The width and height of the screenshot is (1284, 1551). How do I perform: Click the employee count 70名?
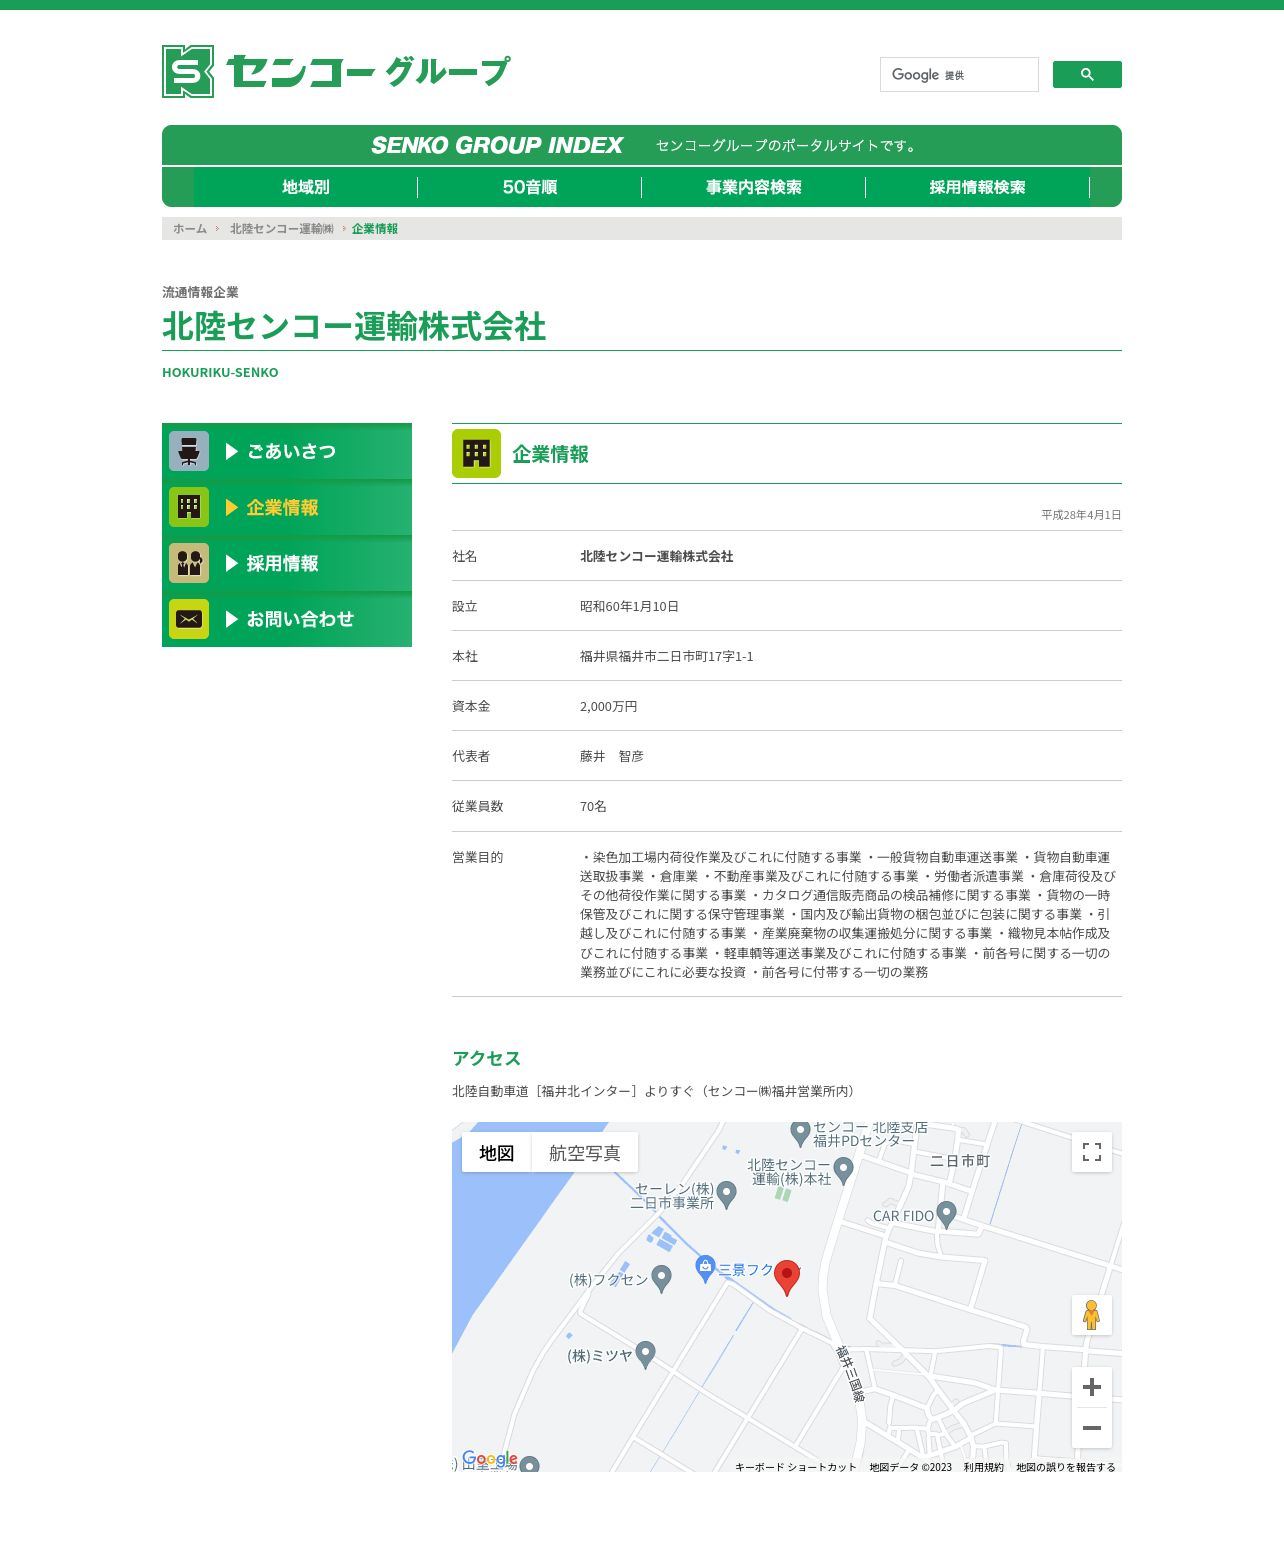tap(593, 807)
